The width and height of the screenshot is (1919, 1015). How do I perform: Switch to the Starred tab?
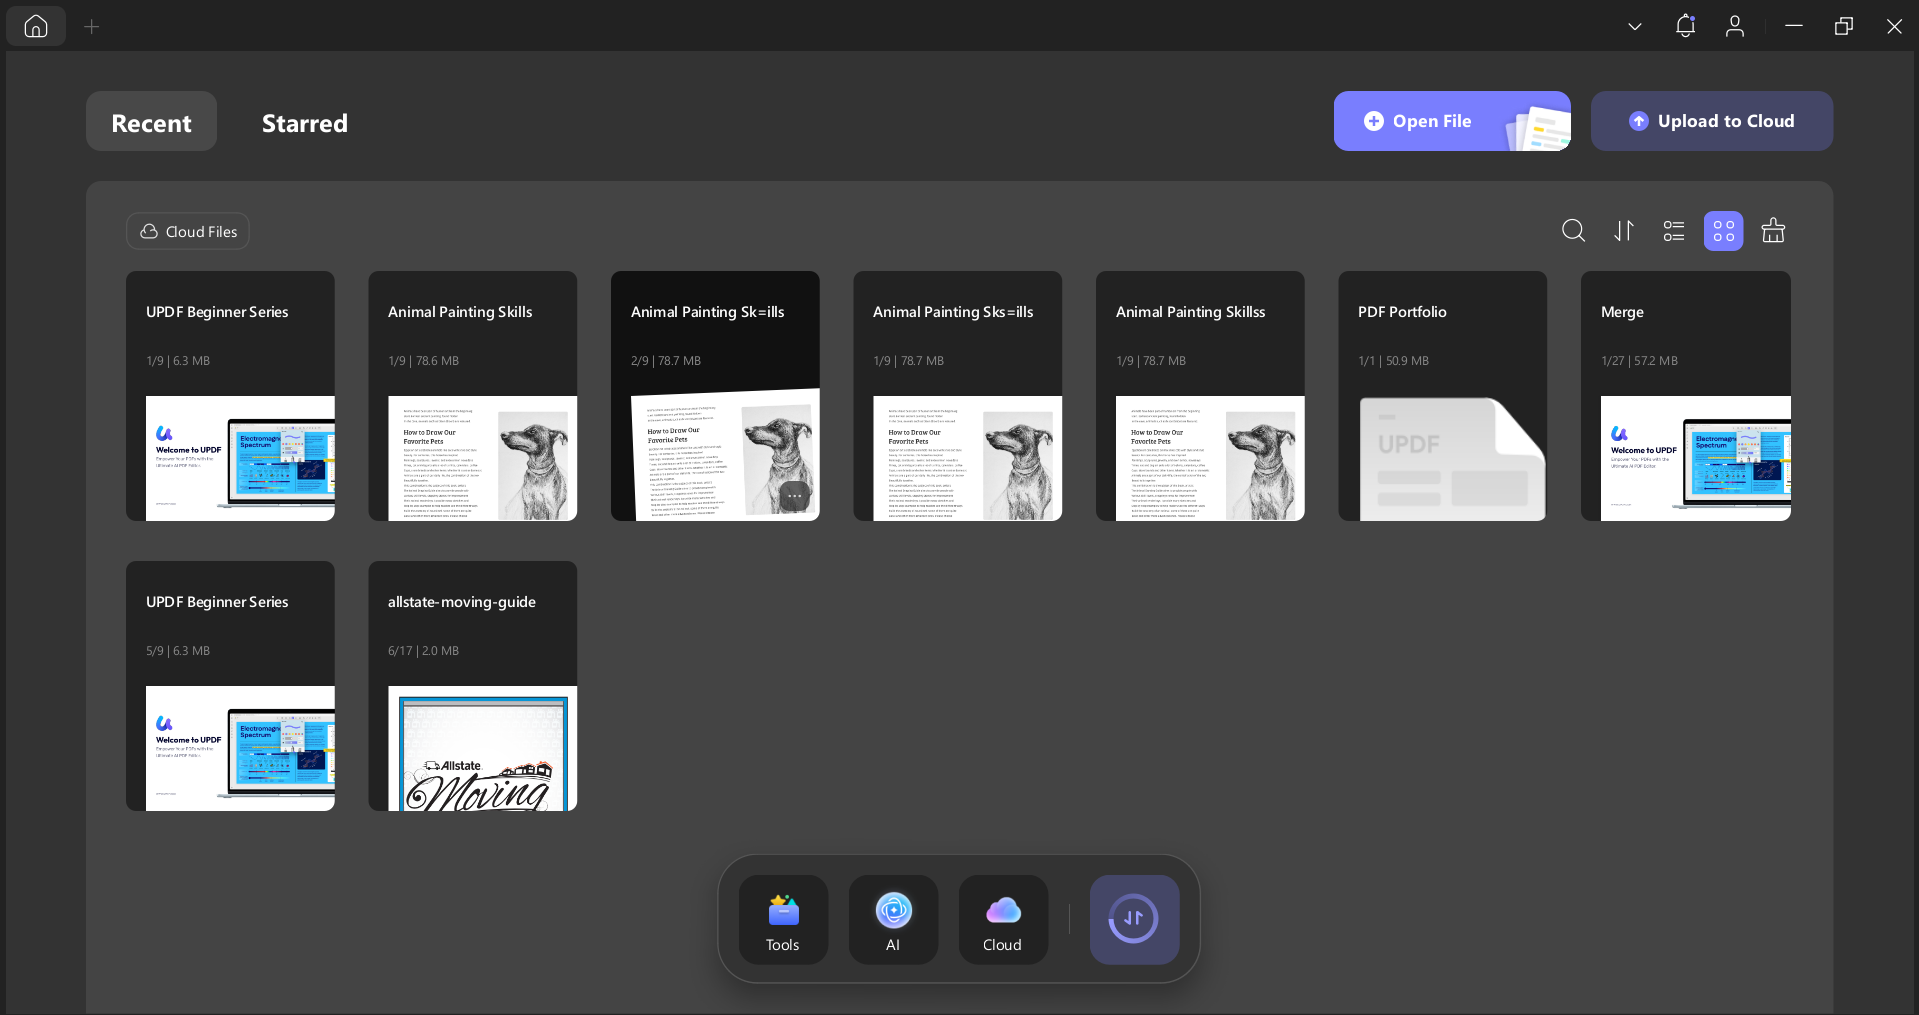pyautogui.click(x=304, y=122)
